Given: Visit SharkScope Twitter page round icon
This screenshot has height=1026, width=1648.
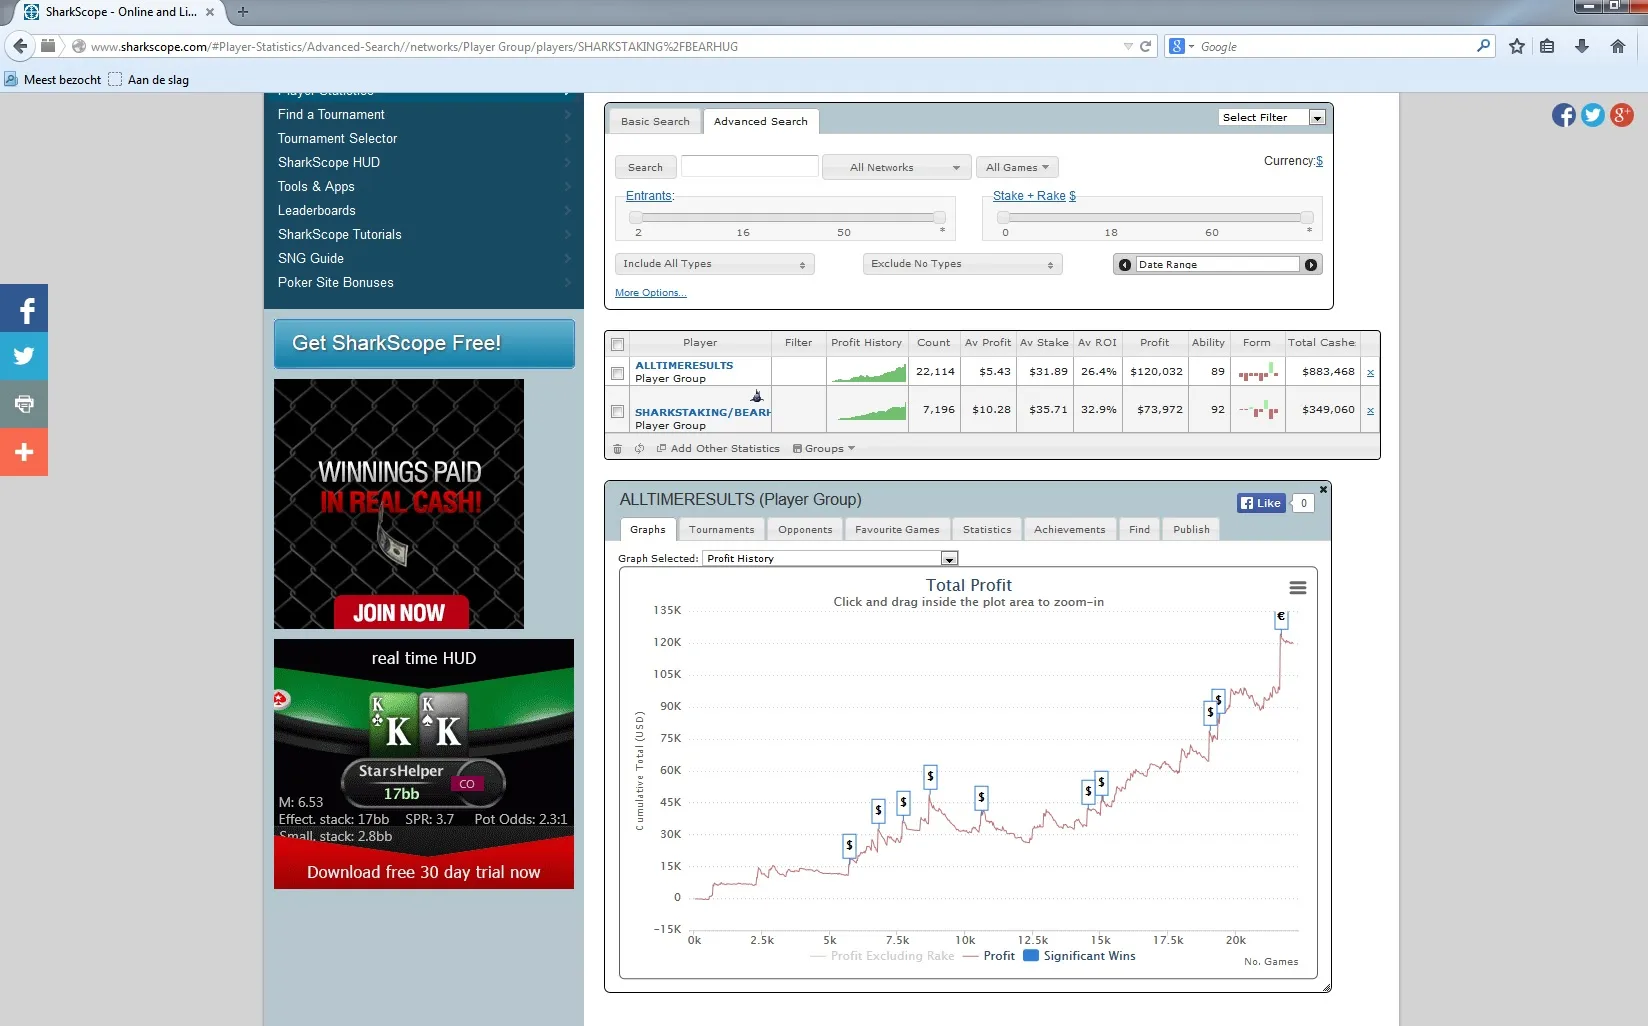Looking at the screenshot, I should pyautogui.click(x=1593, y=115).
